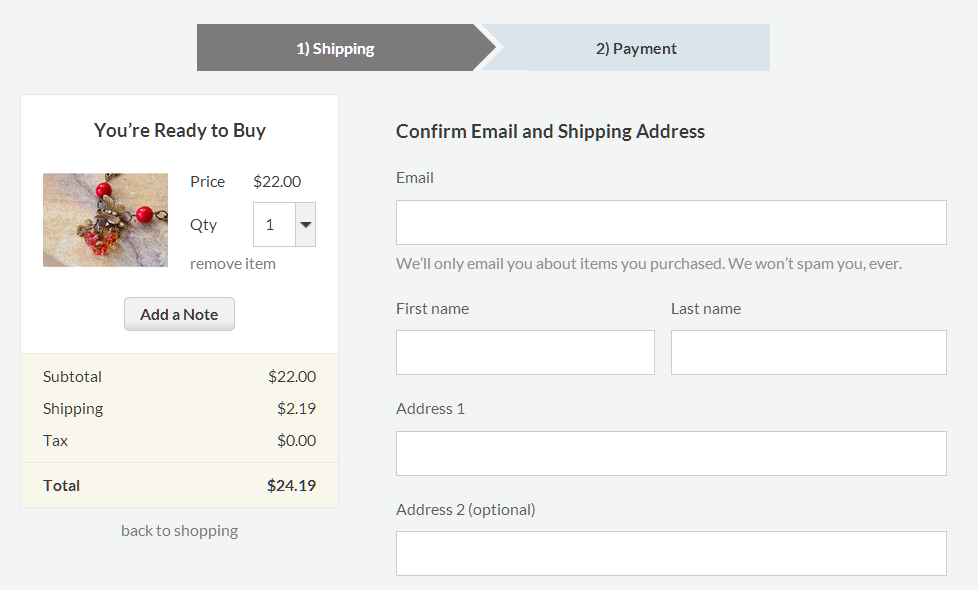Click the Address 2 (optional) label
The image size is (978, 590).
pyautogui.click(x=466, y=509)
